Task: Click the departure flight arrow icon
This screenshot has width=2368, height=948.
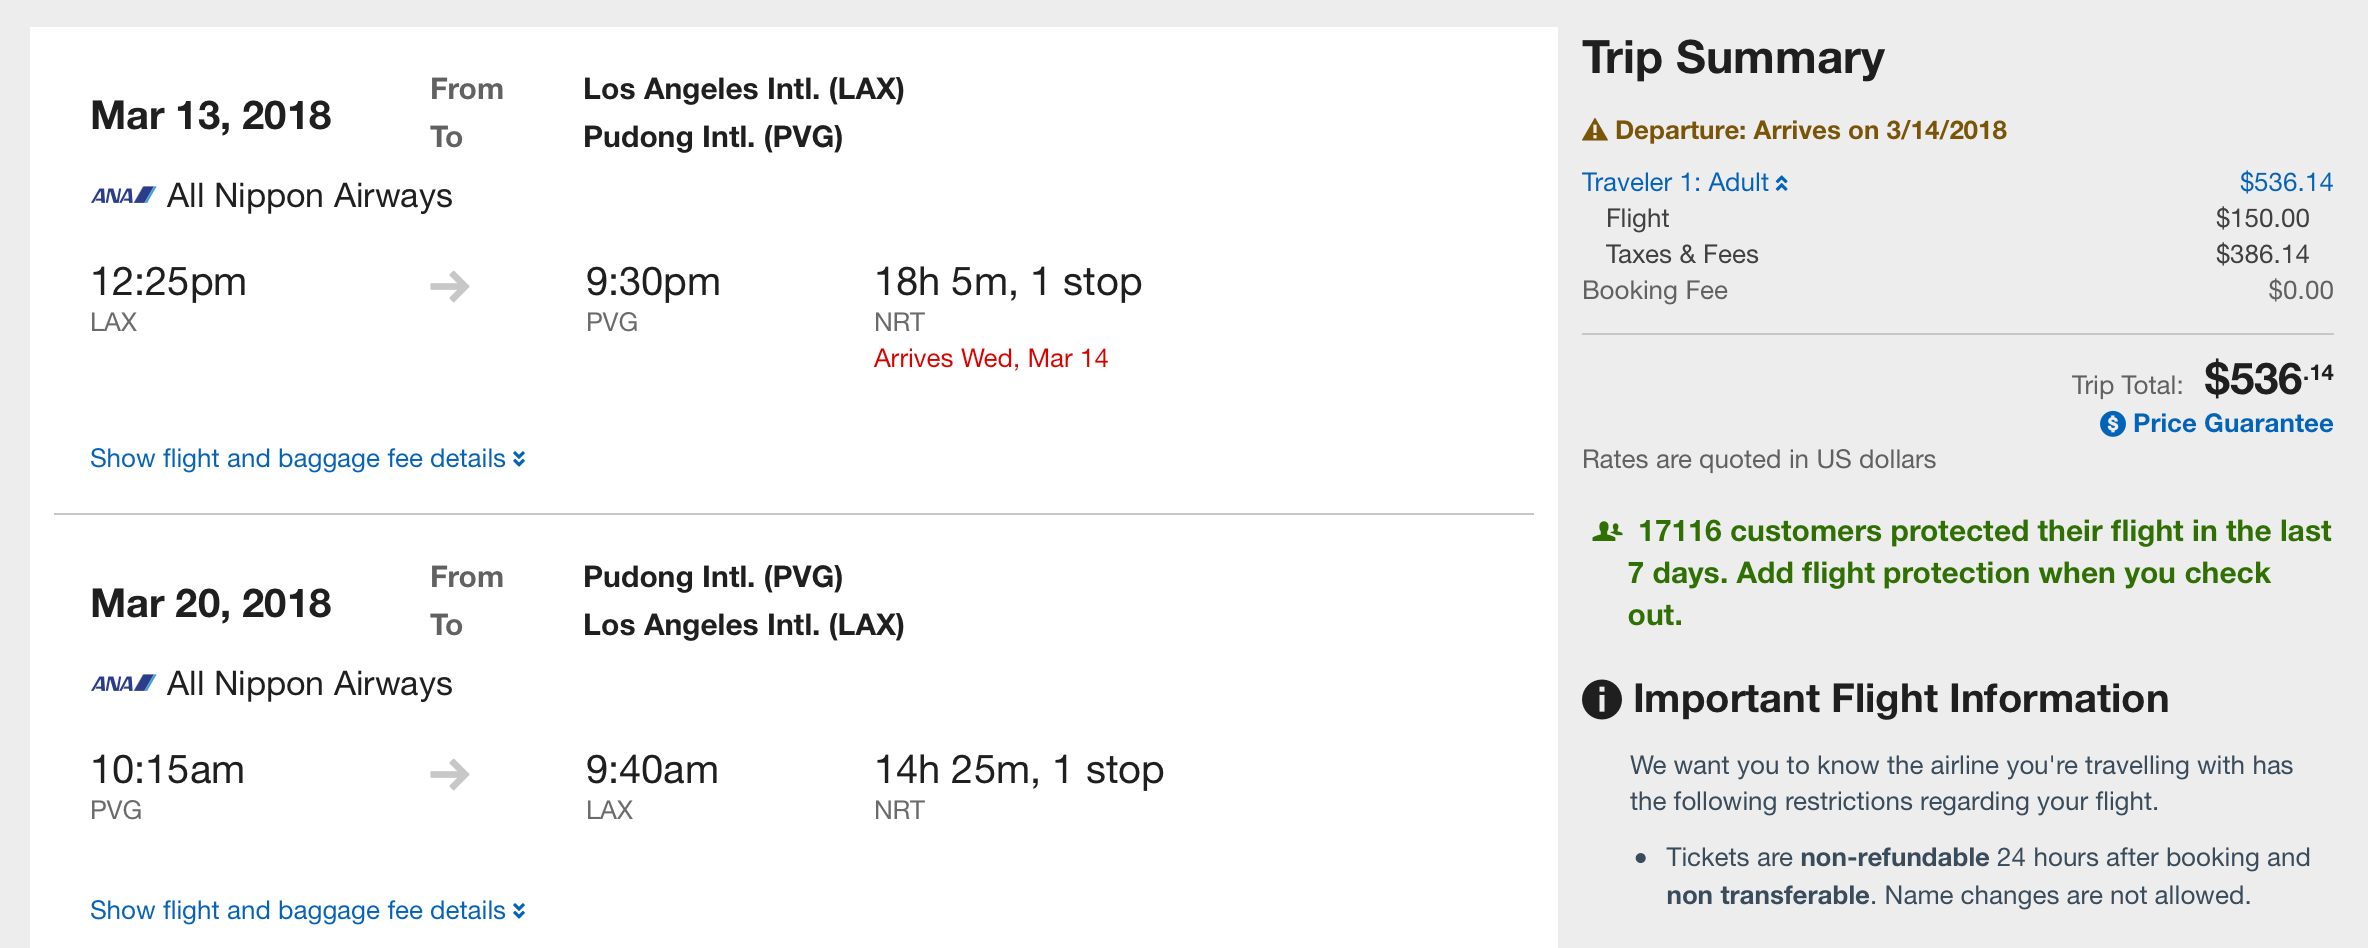Action: 449,286
